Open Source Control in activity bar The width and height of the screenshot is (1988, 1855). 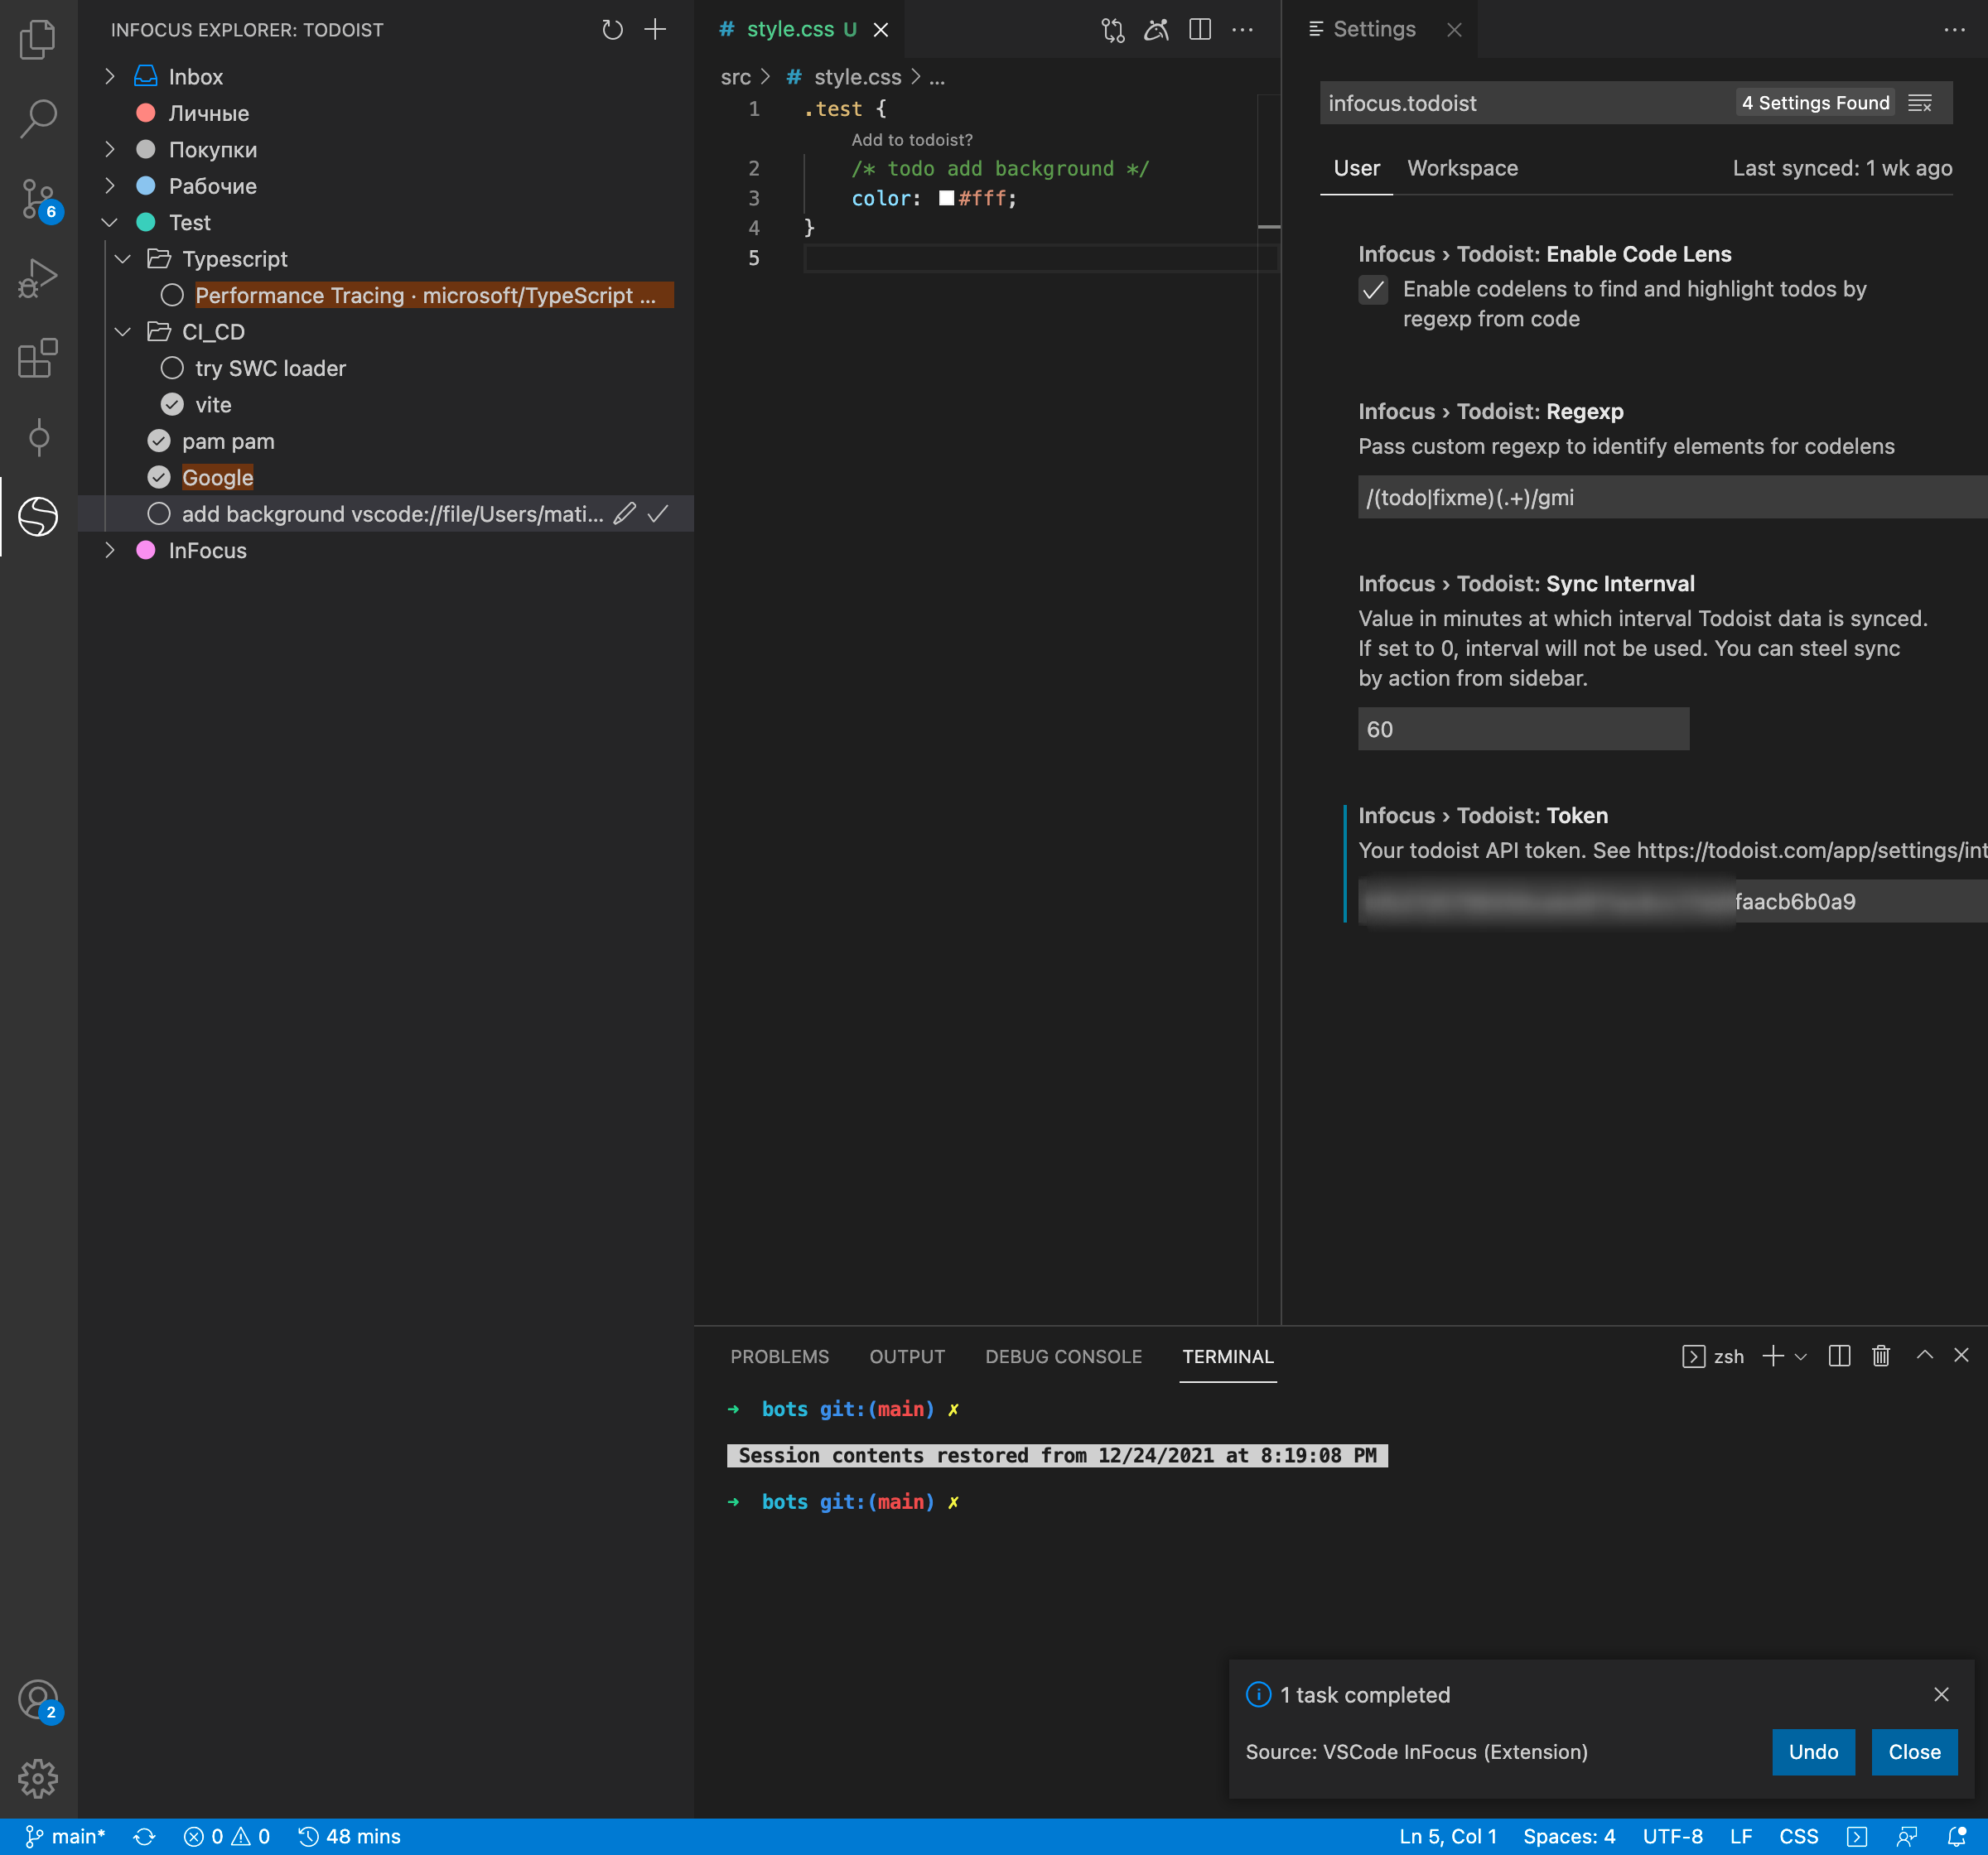point(38,199)
